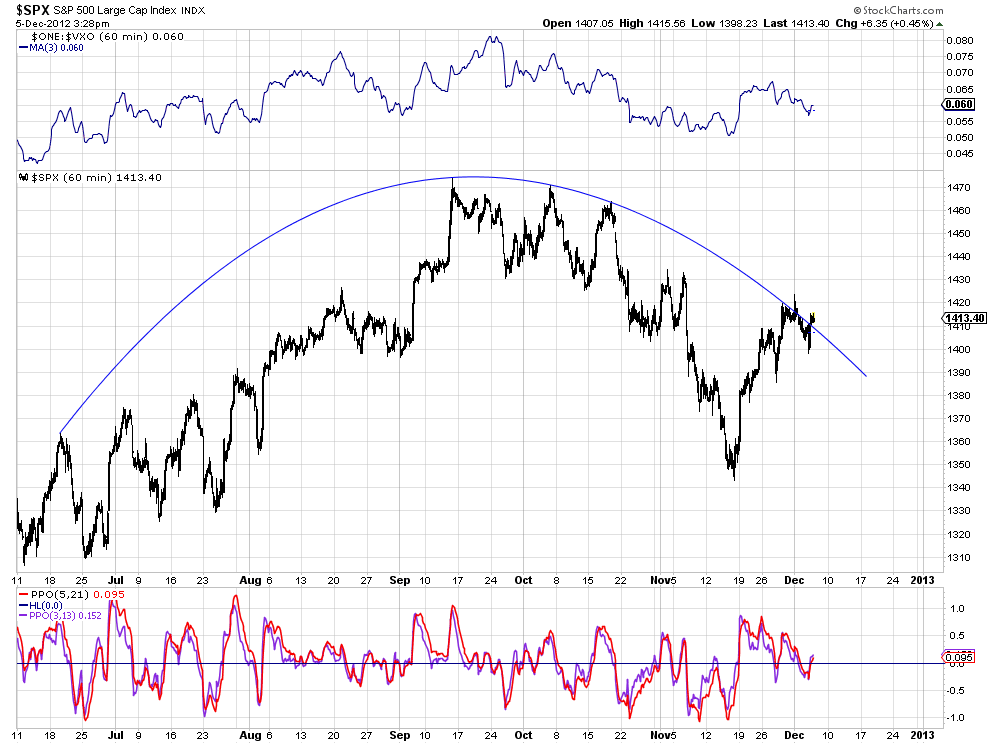Click the '$SPX (60 min) 1413.40' panel label

click(97, 177)
